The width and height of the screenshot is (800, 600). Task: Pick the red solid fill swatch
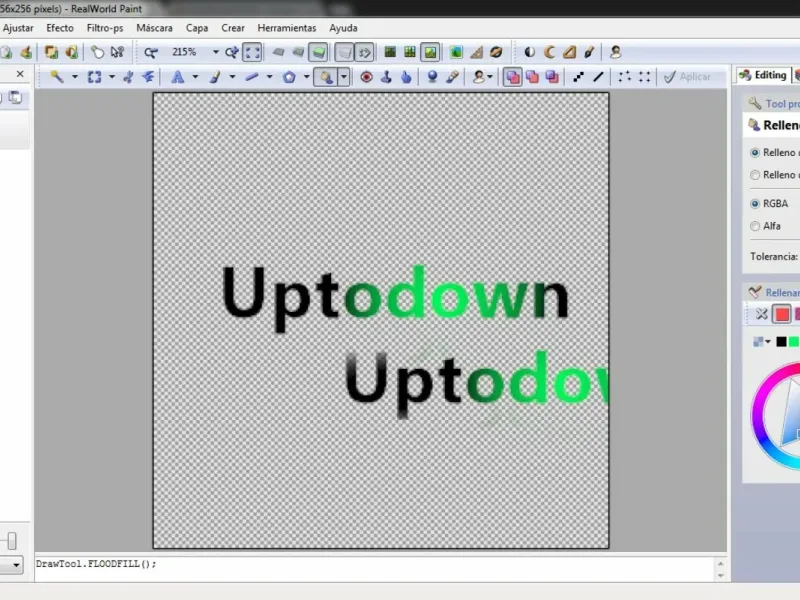(781, 314)
